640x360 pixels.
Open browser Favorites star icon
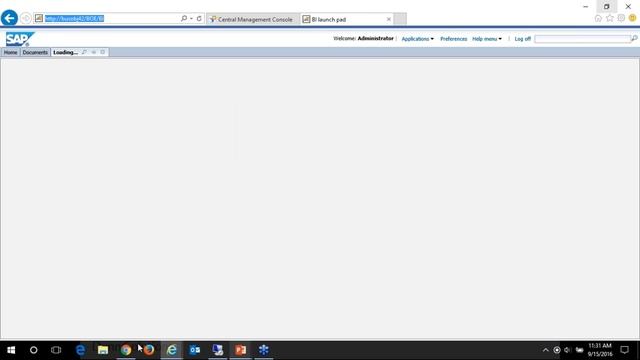click(610, 18)
